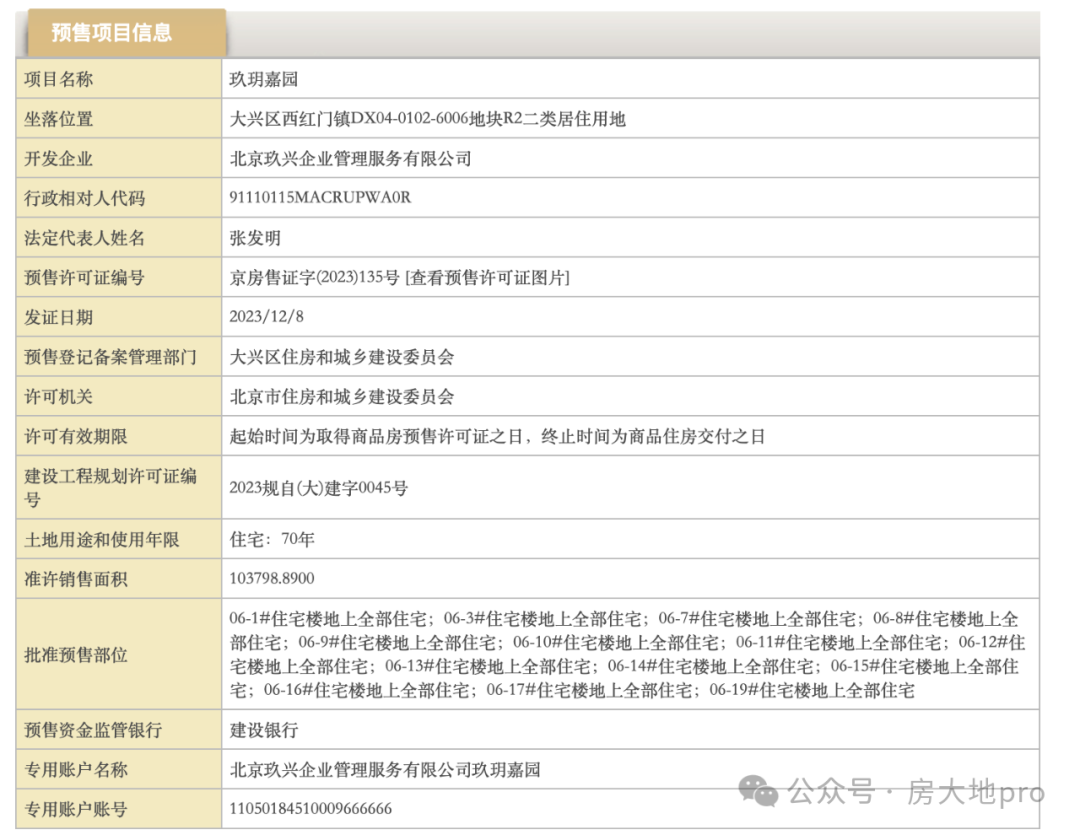
Task: Click the 预售登记备案管理部门 label
Action: [x=110, y=357]
